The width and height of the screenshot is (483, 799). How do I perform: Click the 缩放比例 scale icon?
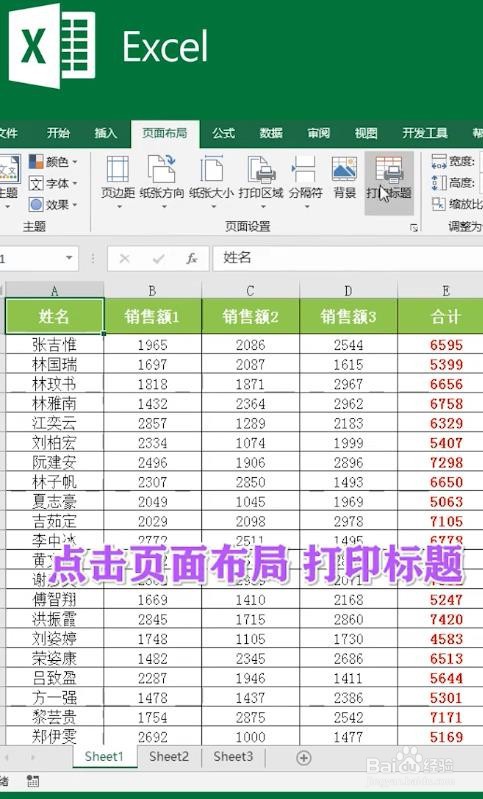coord(438,204)
